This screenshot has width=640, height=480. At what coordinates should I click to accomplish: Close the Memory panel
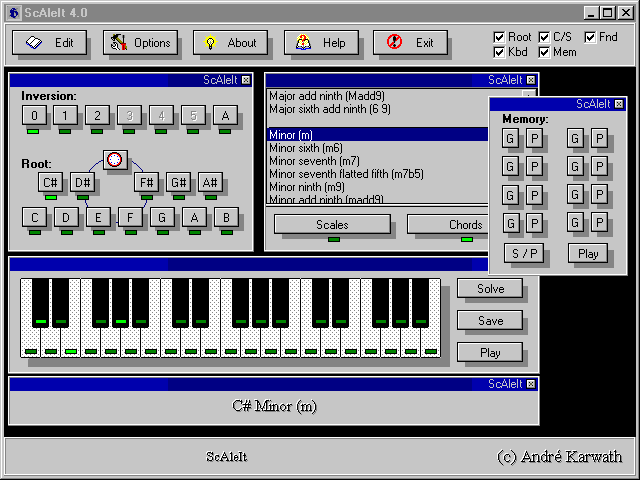619,104
